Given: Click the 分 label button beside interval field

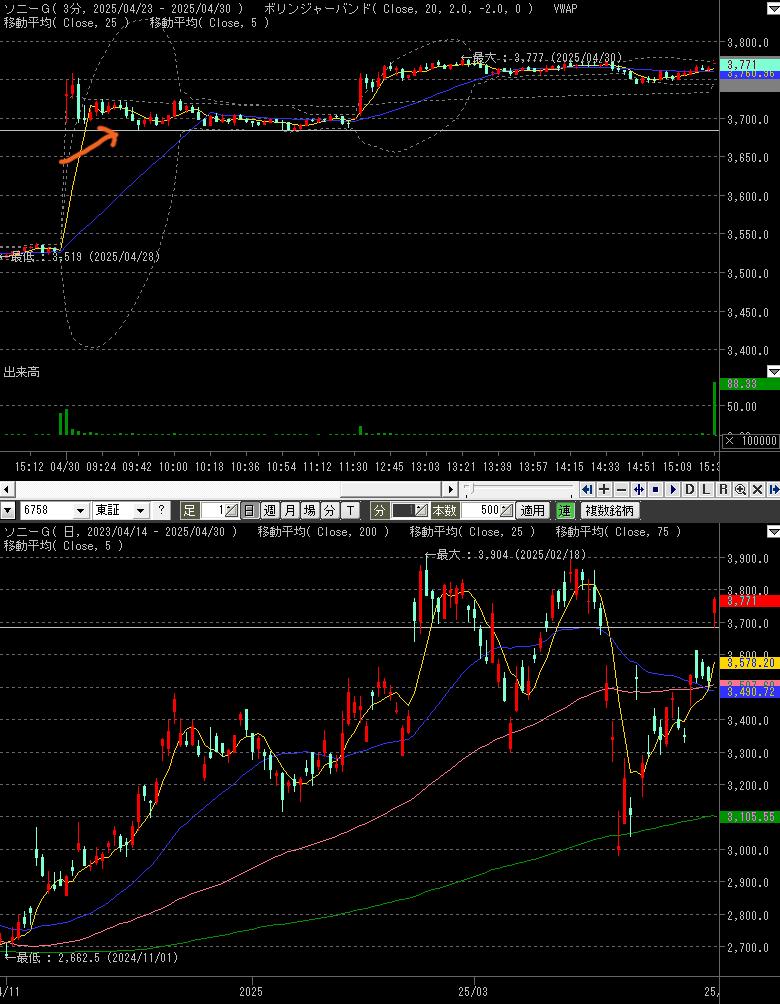Looking at the screenshot, I should [x=379, y=510].
